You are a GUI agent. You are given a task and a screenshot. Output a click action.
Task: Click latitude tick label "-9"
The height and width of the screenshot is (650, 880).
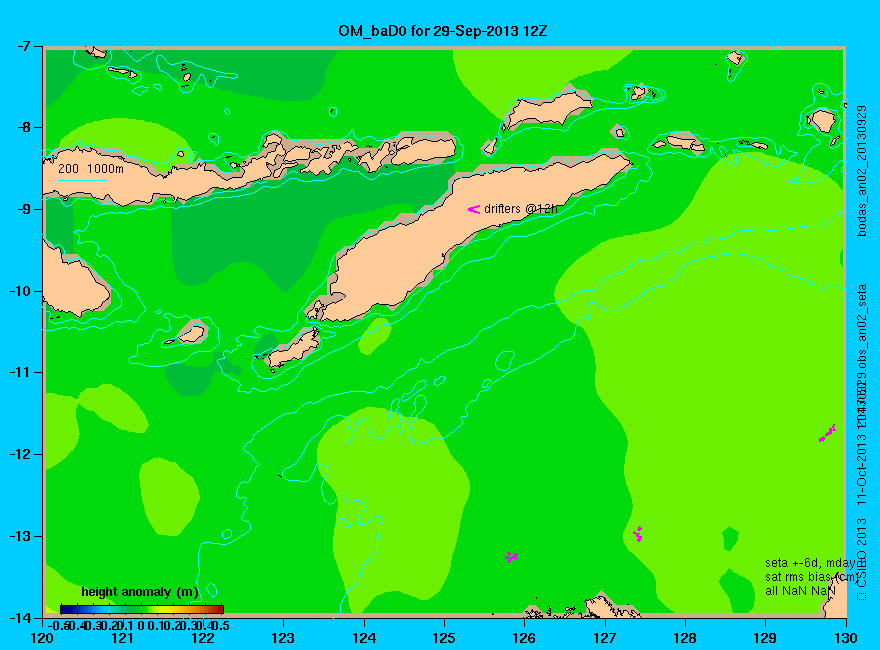(x=23, y=209)
